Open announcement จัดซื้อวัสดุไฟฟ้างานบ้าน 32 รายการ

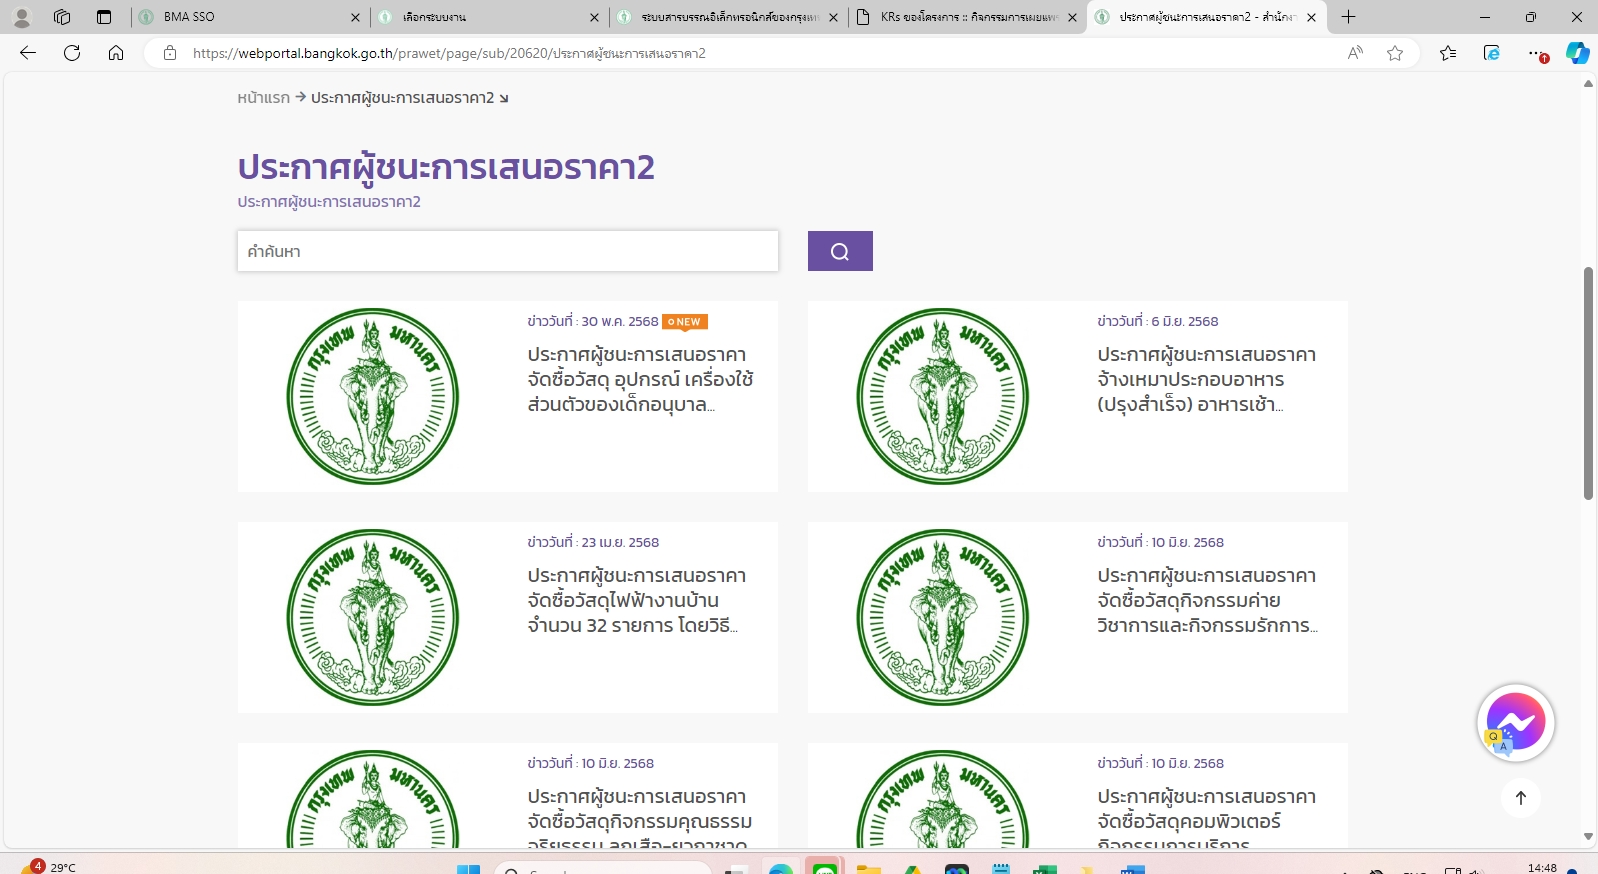pos(637,601)
